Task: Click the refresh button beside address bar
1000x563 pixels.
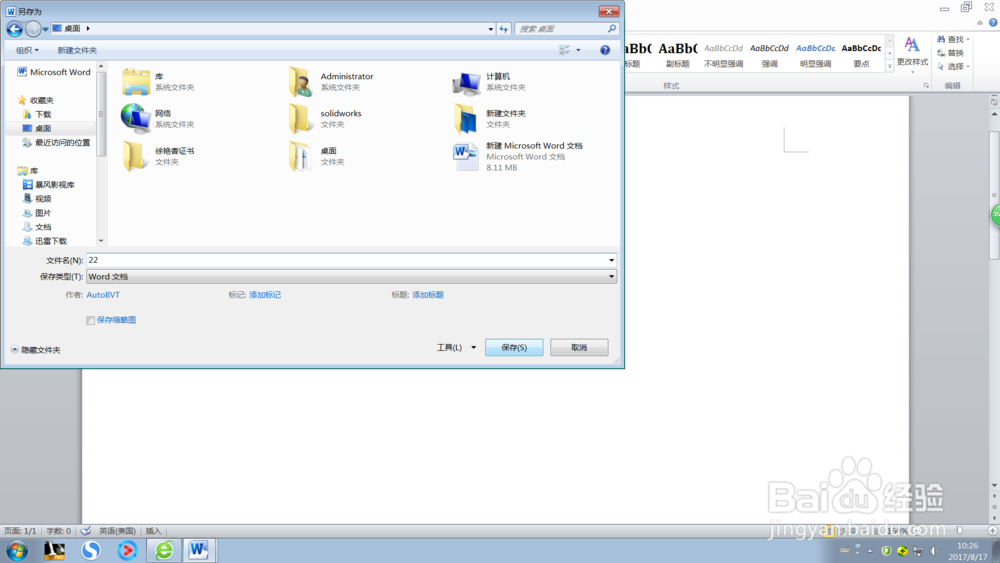Action: click(504, 29)
